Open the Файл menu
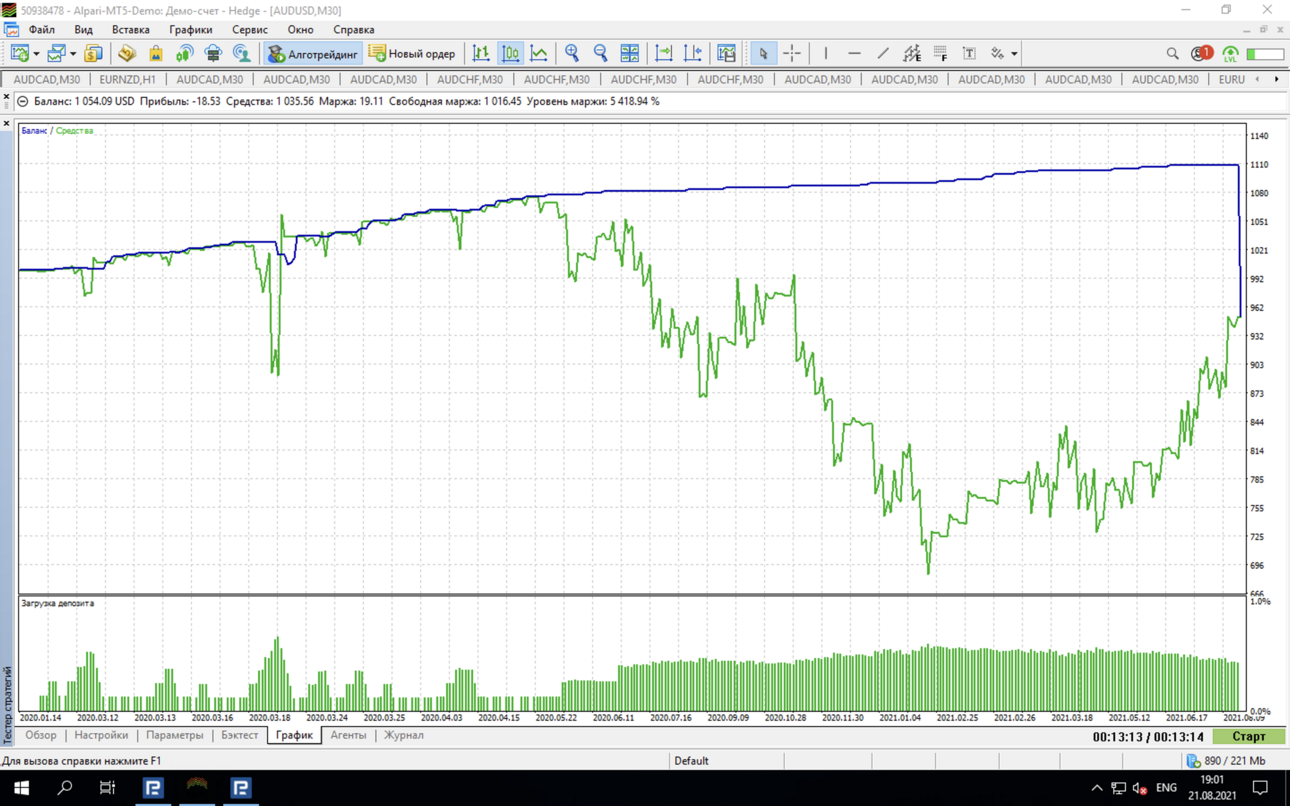The width and height of the screenshot is (1290, 806). (42, 30)
